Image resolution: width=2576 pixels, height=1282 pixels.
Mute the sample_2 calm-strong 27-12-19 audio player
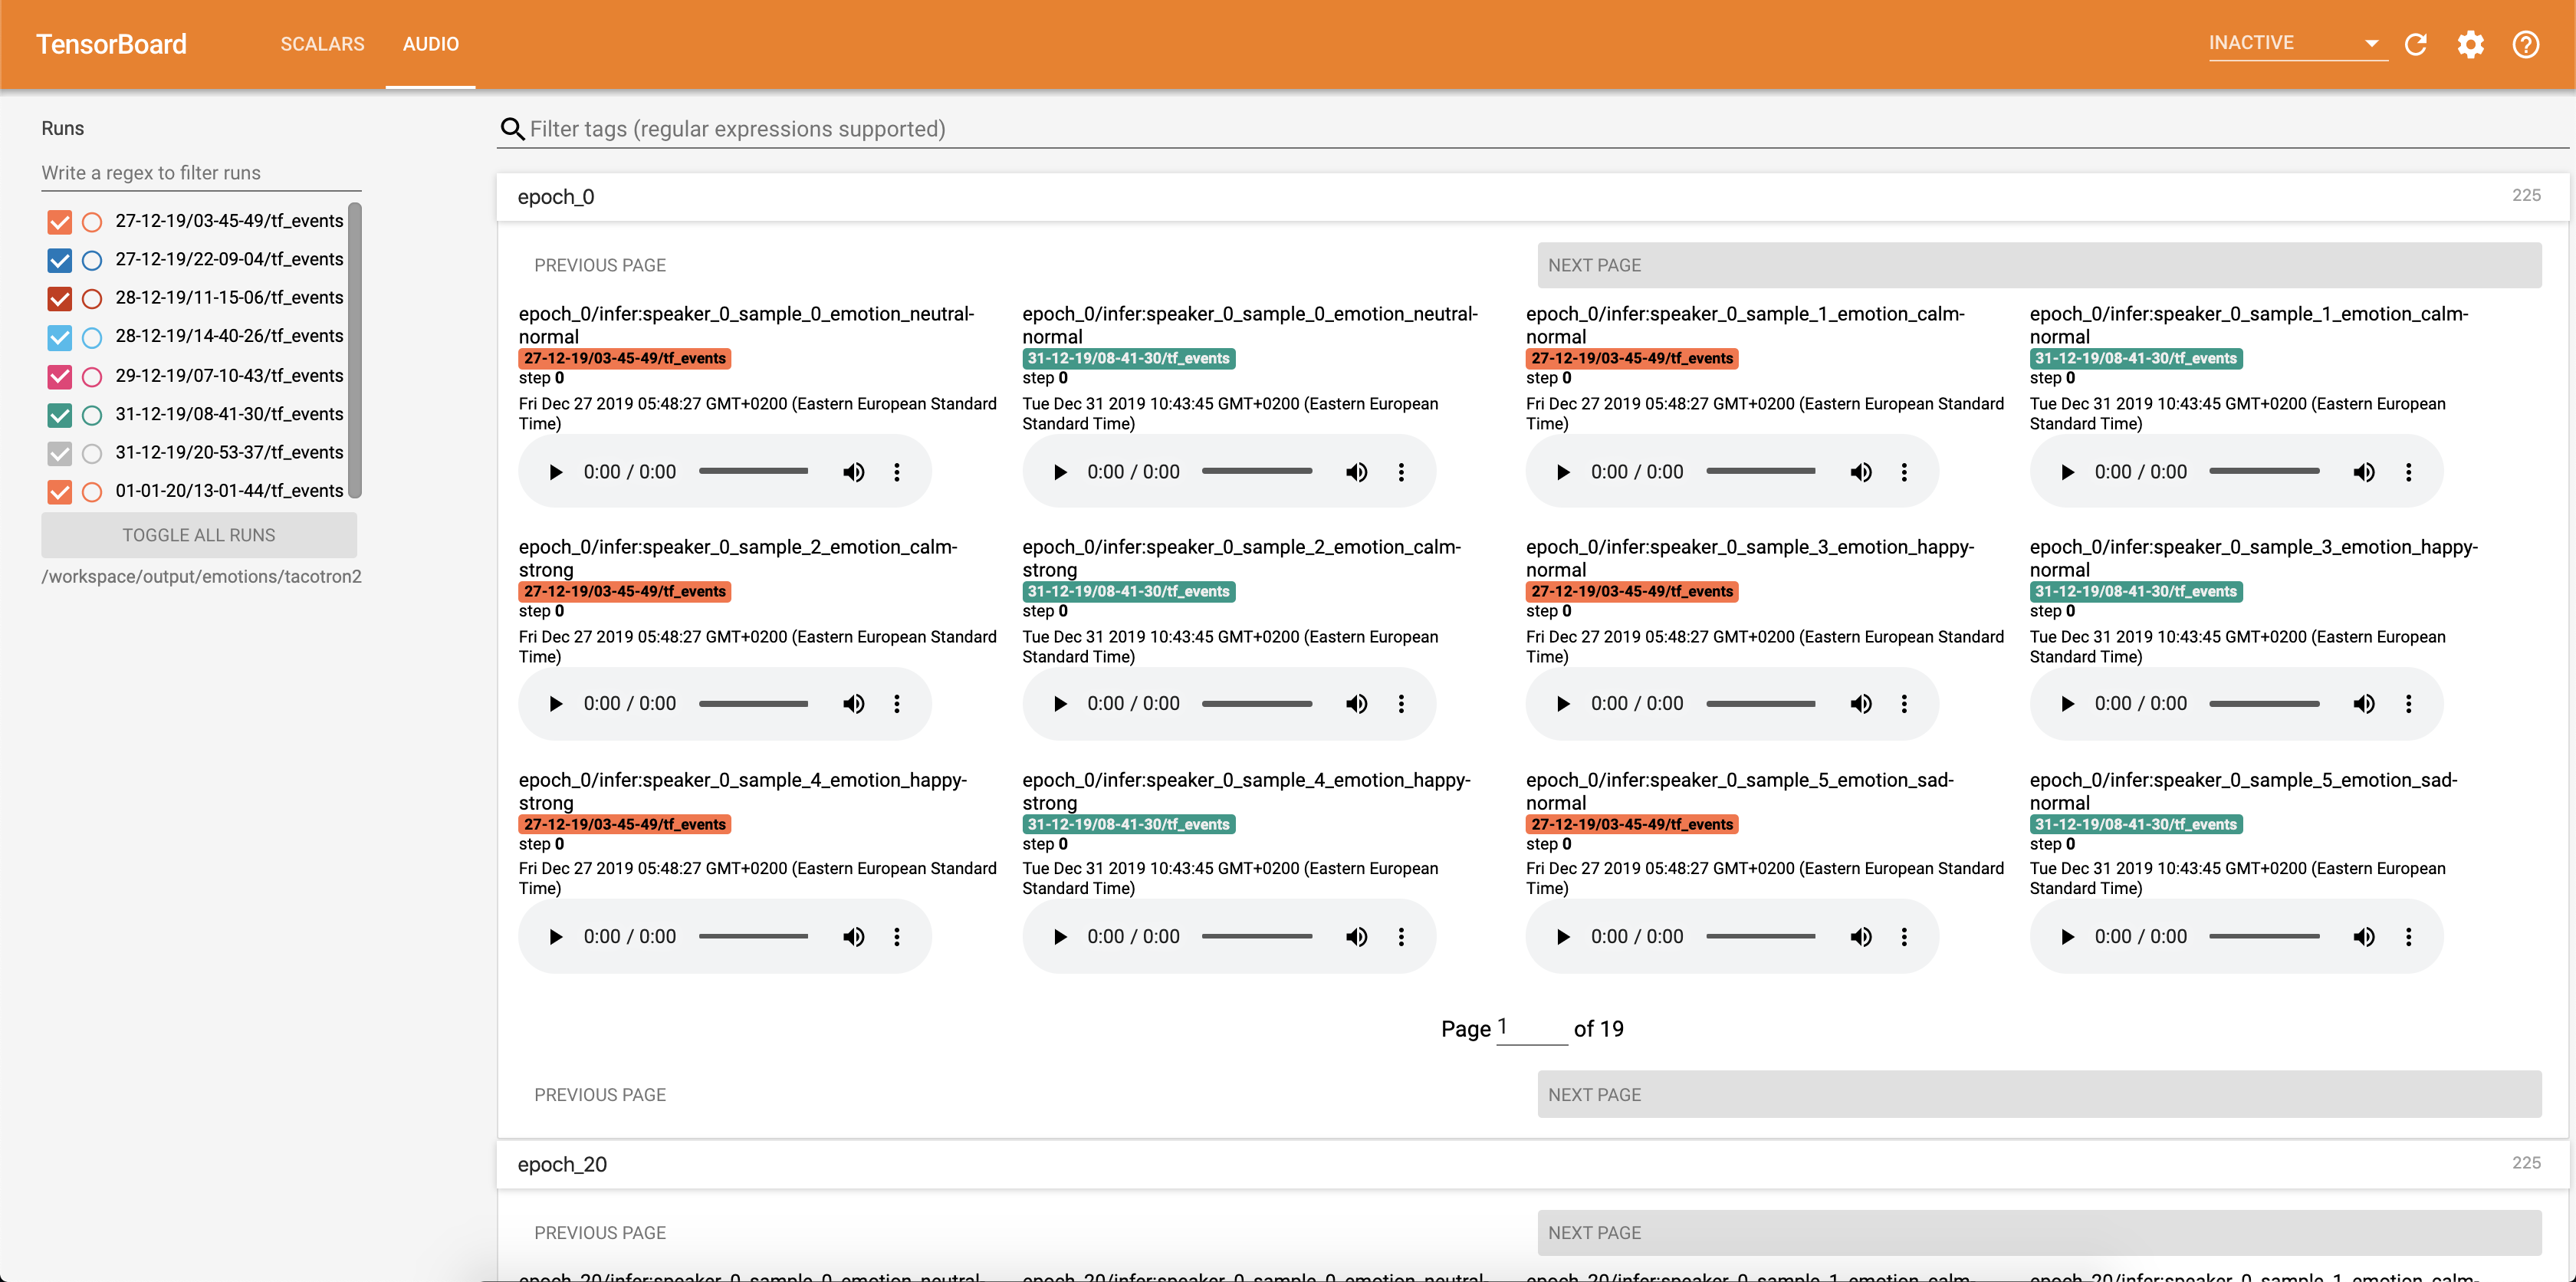[x=853, y=704]
